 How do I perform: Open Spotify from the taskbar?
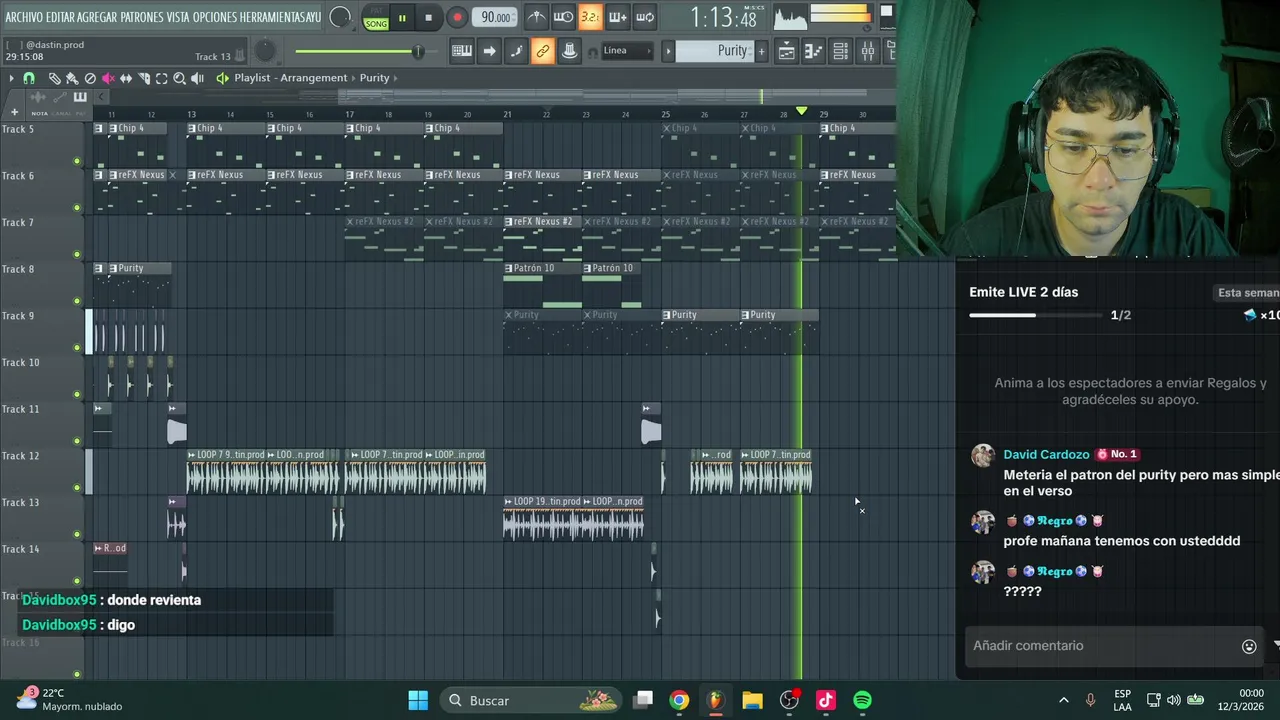click(x=862, y=700)
